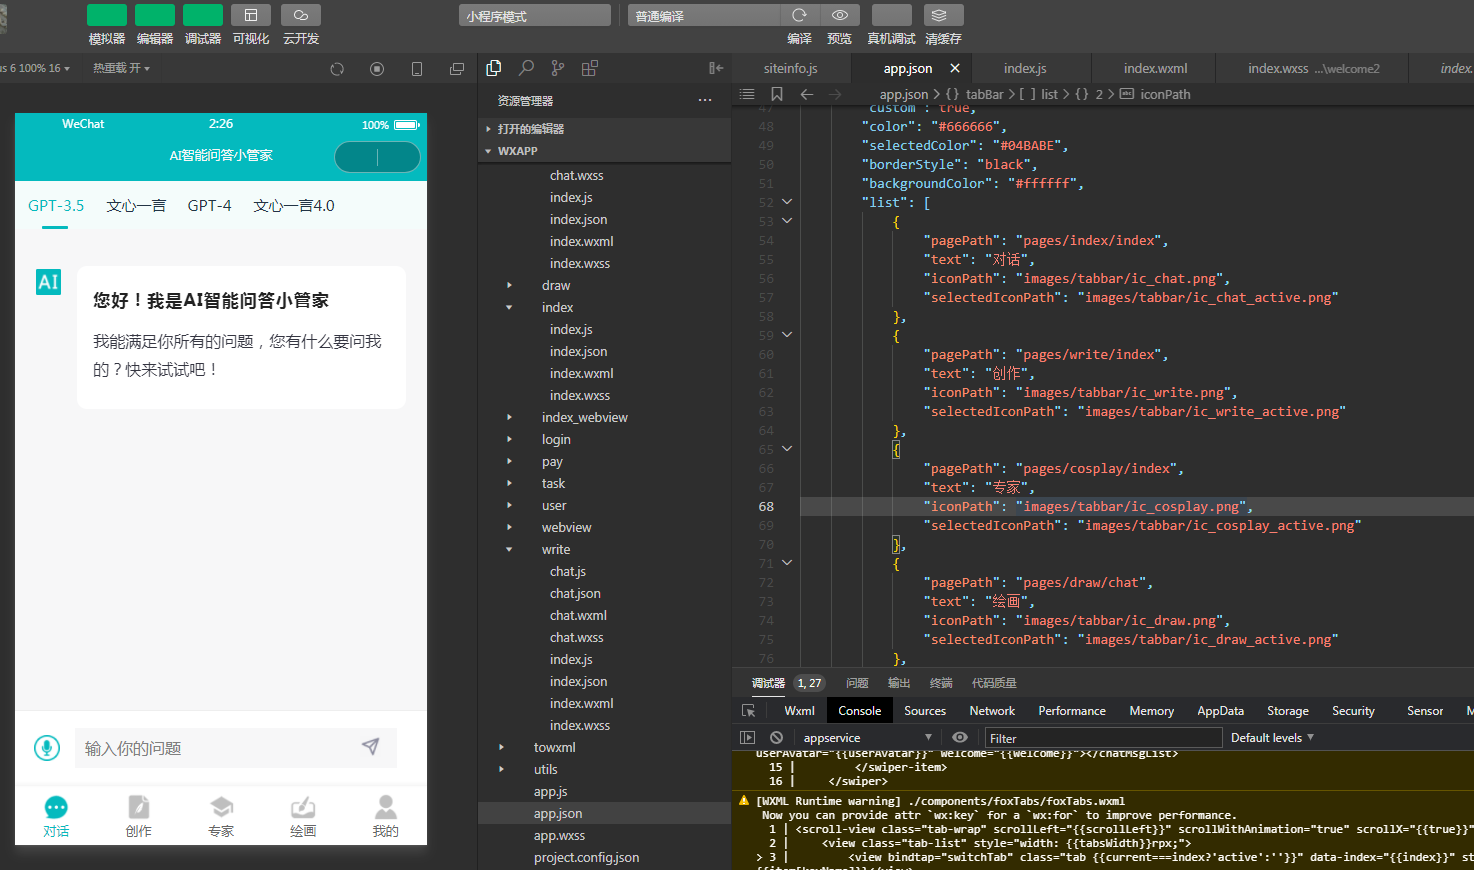Open the search panel in the sidebar

pos(526,68)
